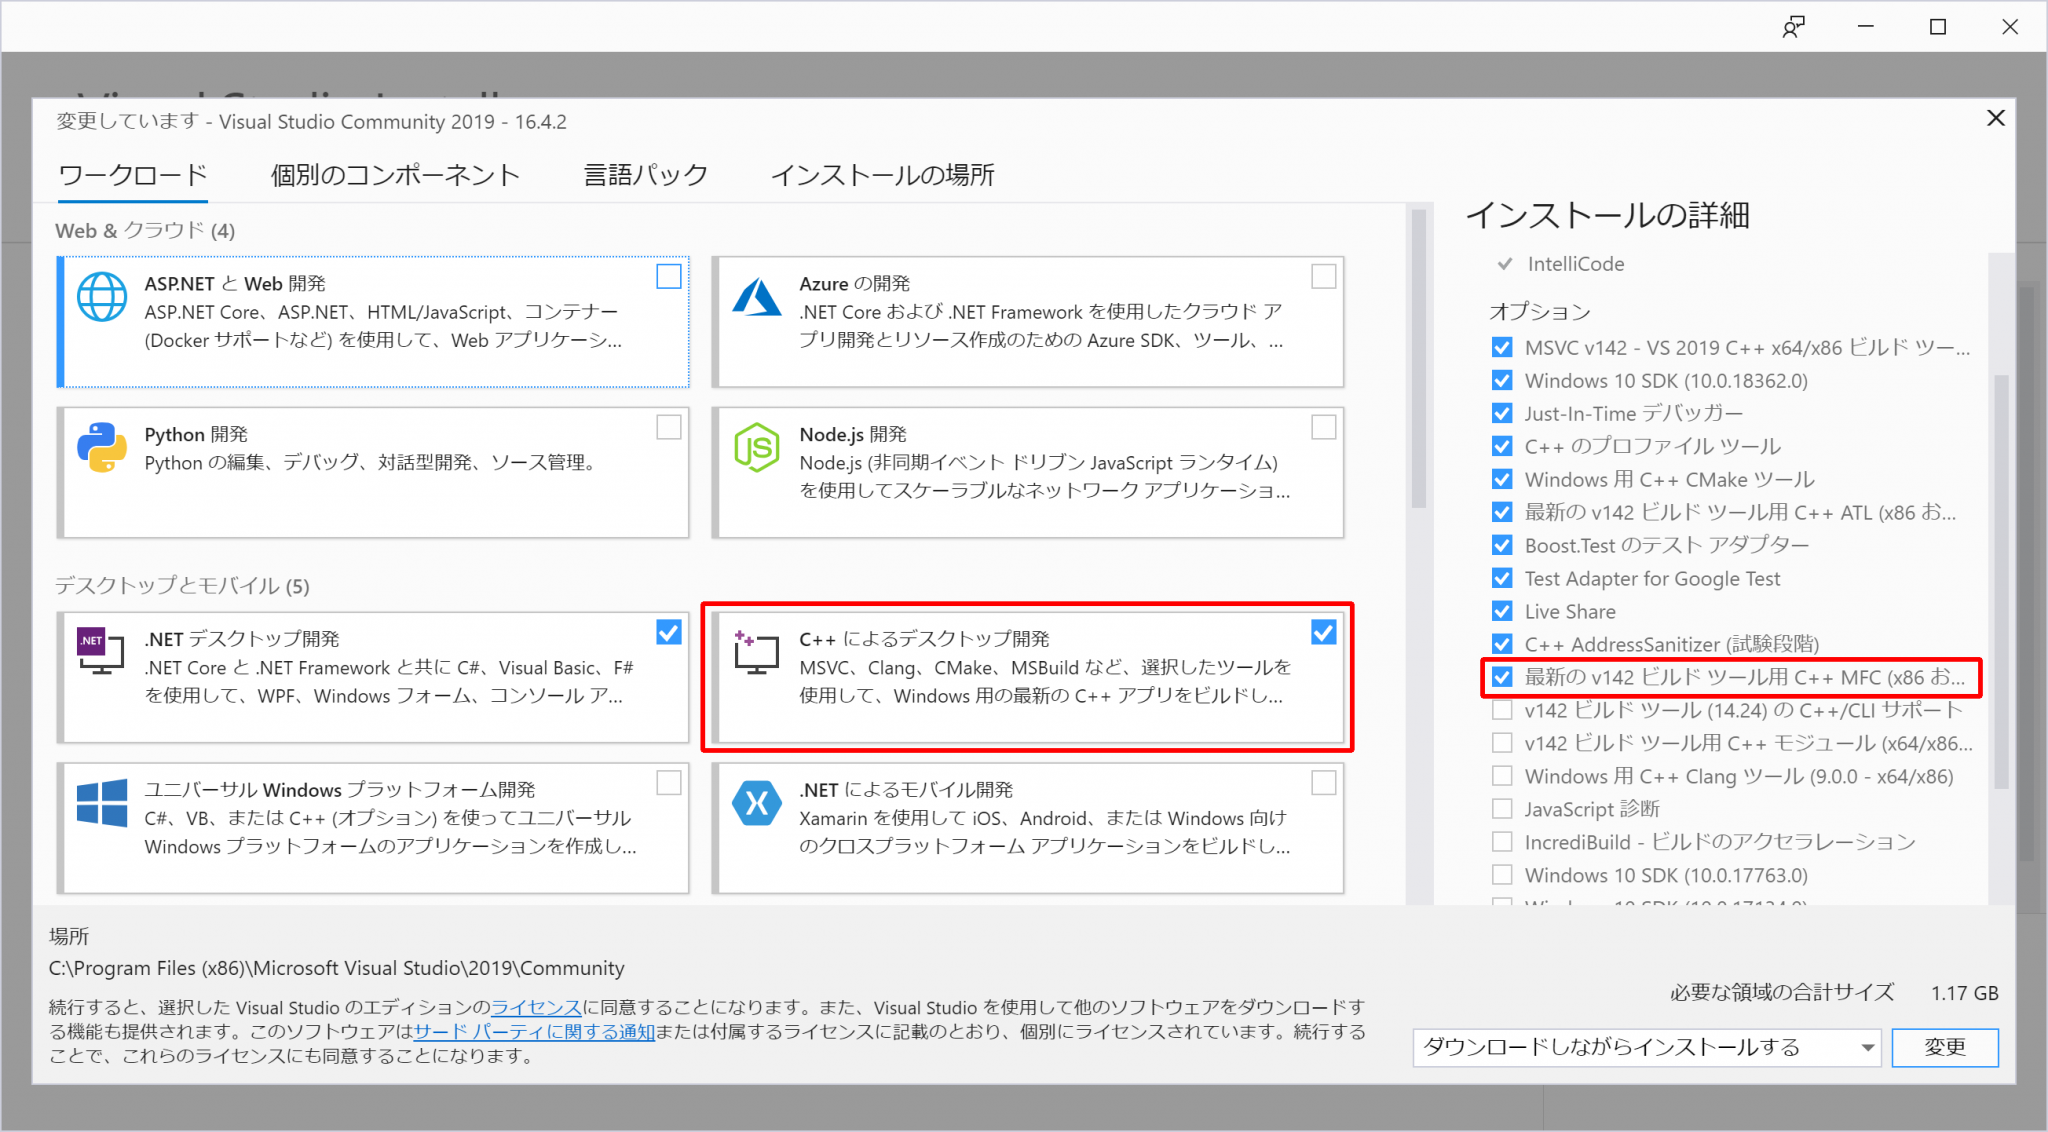Uncheck Windows 10 SDK (10.0.18362.0)
Screen dimensions: 2048x1132
1502,380
